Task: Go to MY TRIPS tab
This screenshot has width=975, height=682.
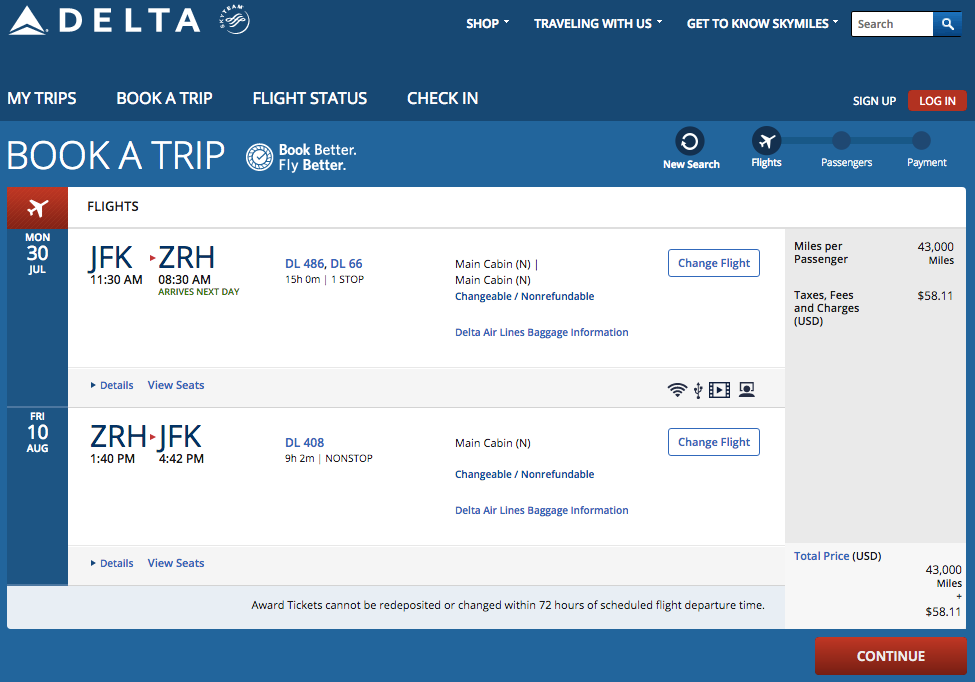Action: pos(42,98)
